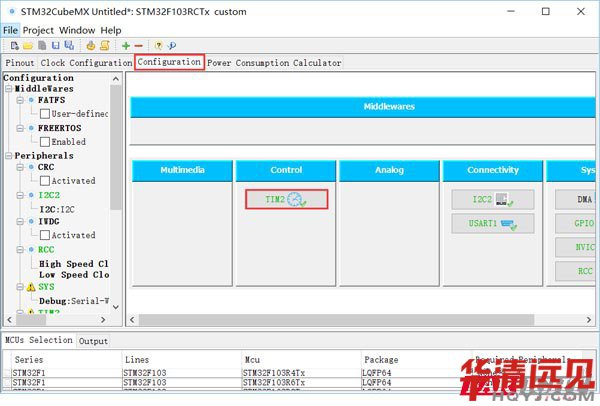
Task: Open the USART1 configuration button
Action: coord(492,223)
